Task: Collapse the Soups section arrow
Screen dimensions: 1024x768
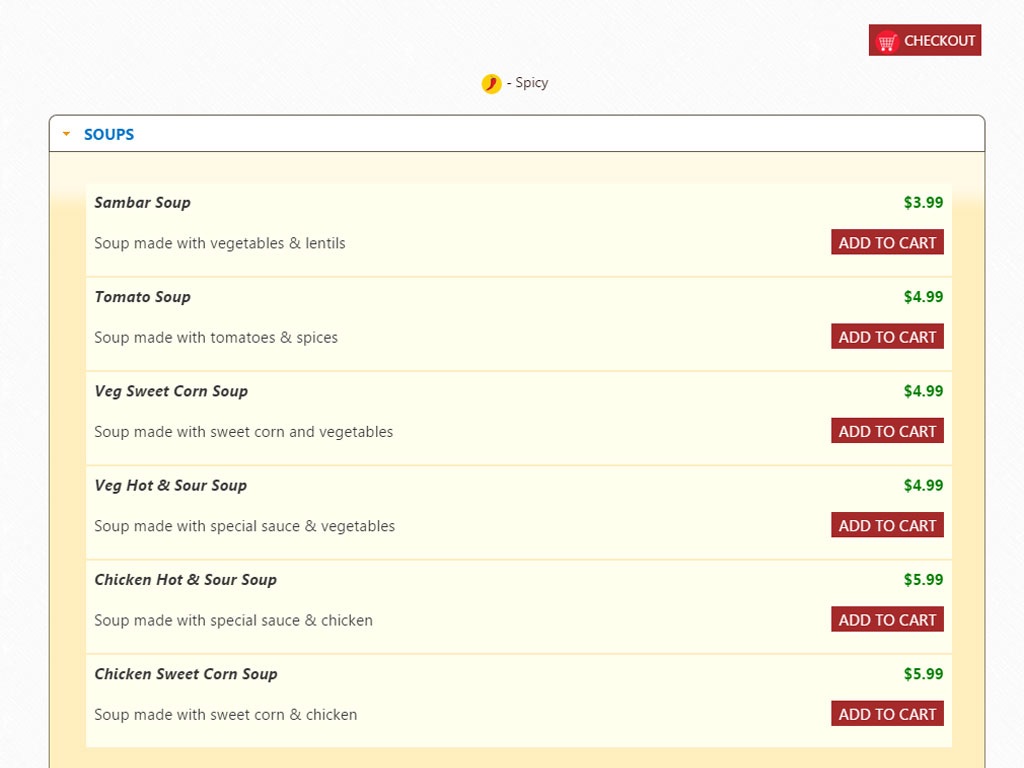Action: point(66,134)
